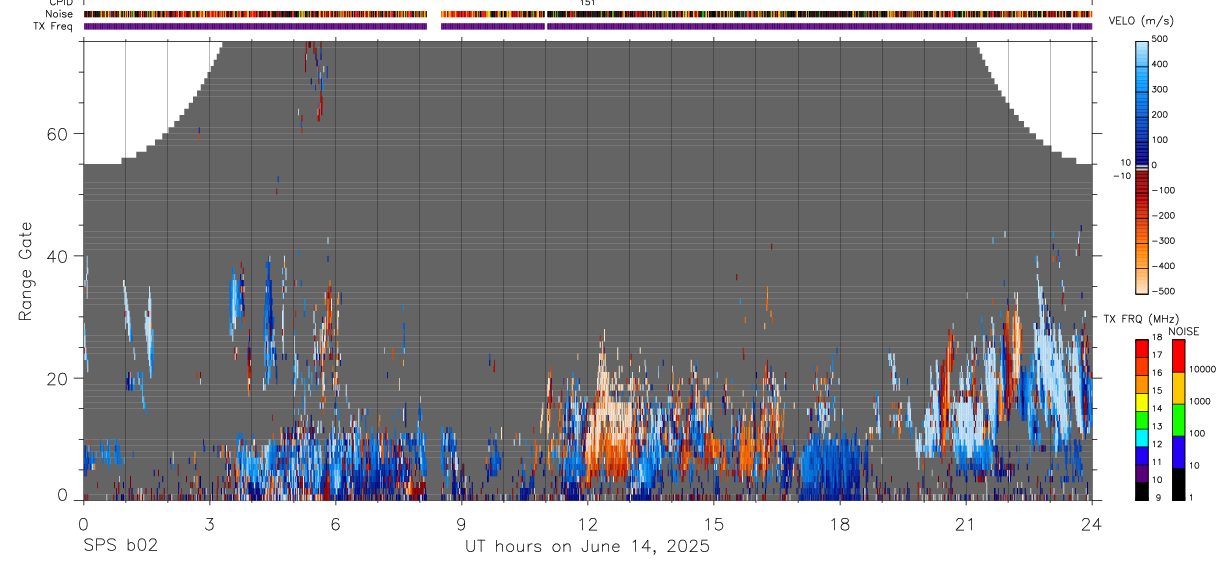Screen dimensions: 1228x567
Task: Click the 1000 label on noise scale
Action: click(x=1200, y=401)
